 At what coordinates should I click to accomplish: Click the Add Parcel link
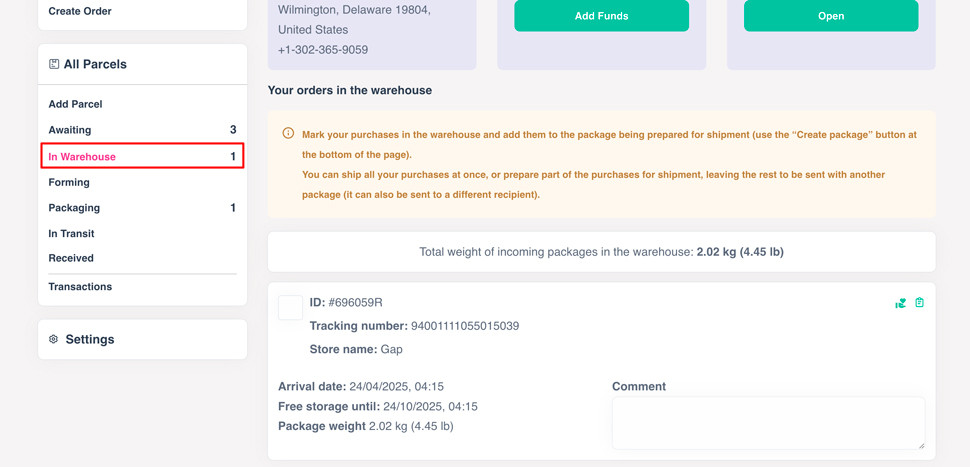coord(75,104)
